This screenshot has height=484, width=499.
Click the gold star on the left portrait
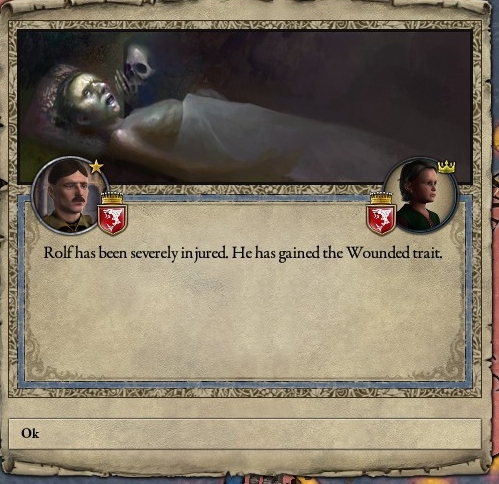(96, 166)
